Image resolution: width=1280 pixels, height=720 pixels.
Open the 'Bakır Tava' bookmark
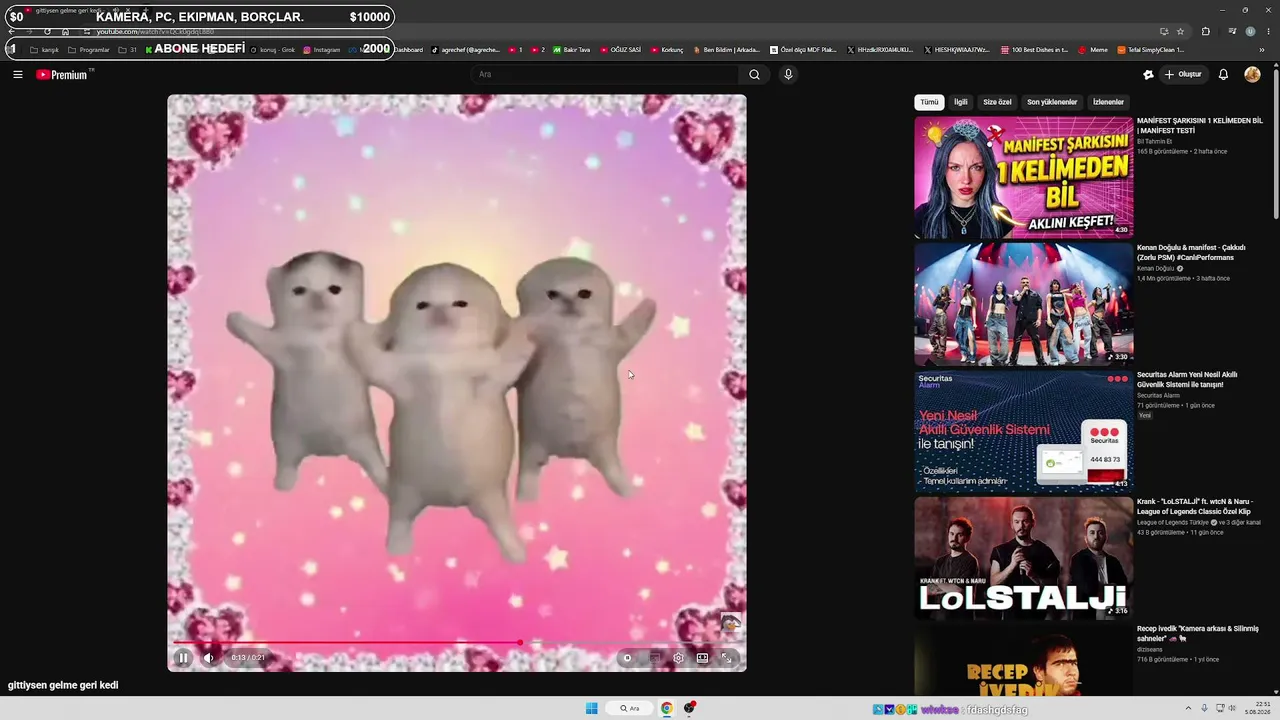point(571,49)
